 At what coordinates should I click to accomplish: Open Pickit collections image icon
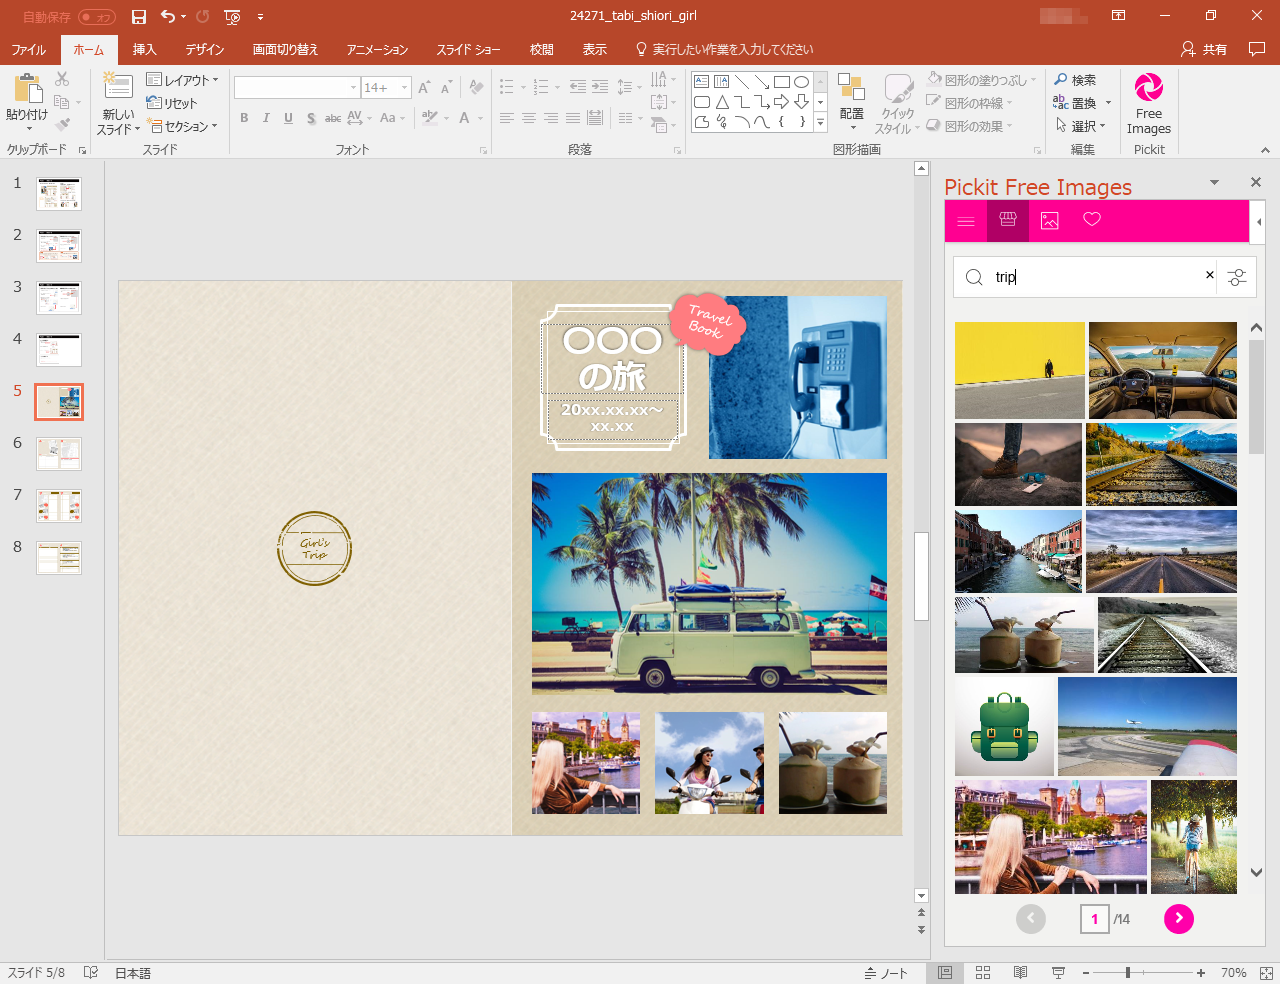pyautogui.click(x=1049, y=220)
